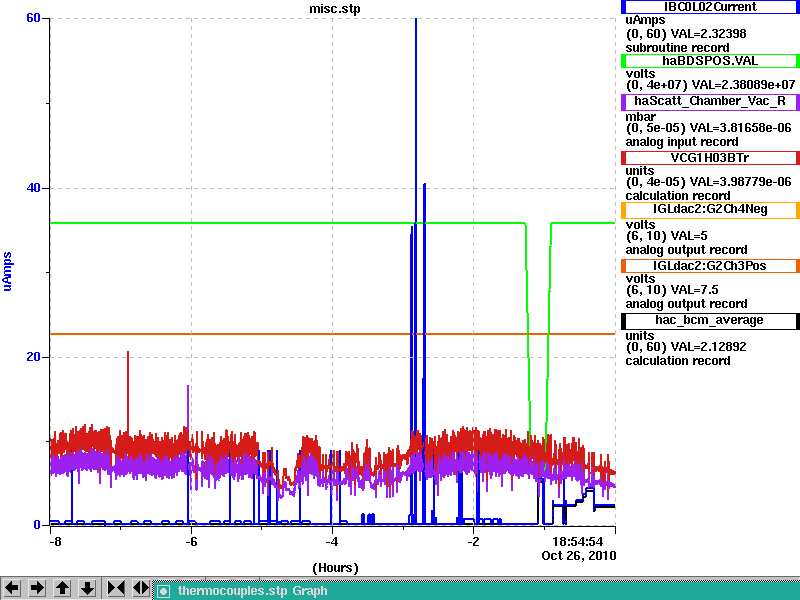Click the mbar units label
The image size is (800, 600).
(640, 117)
